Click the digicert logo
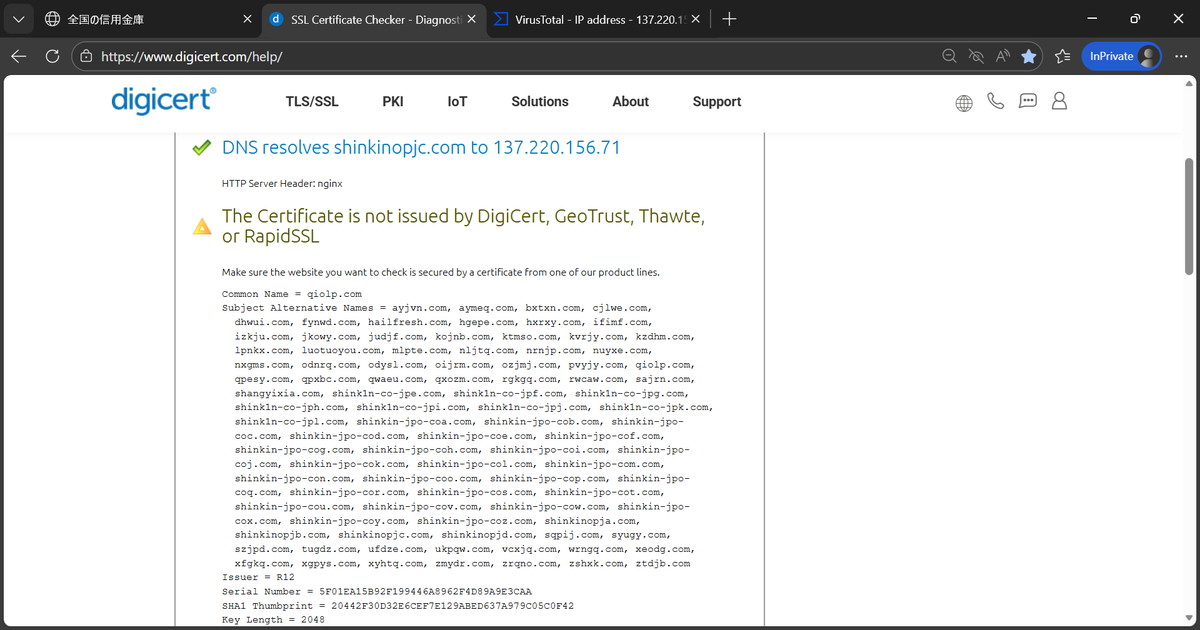 pos(163,100)
